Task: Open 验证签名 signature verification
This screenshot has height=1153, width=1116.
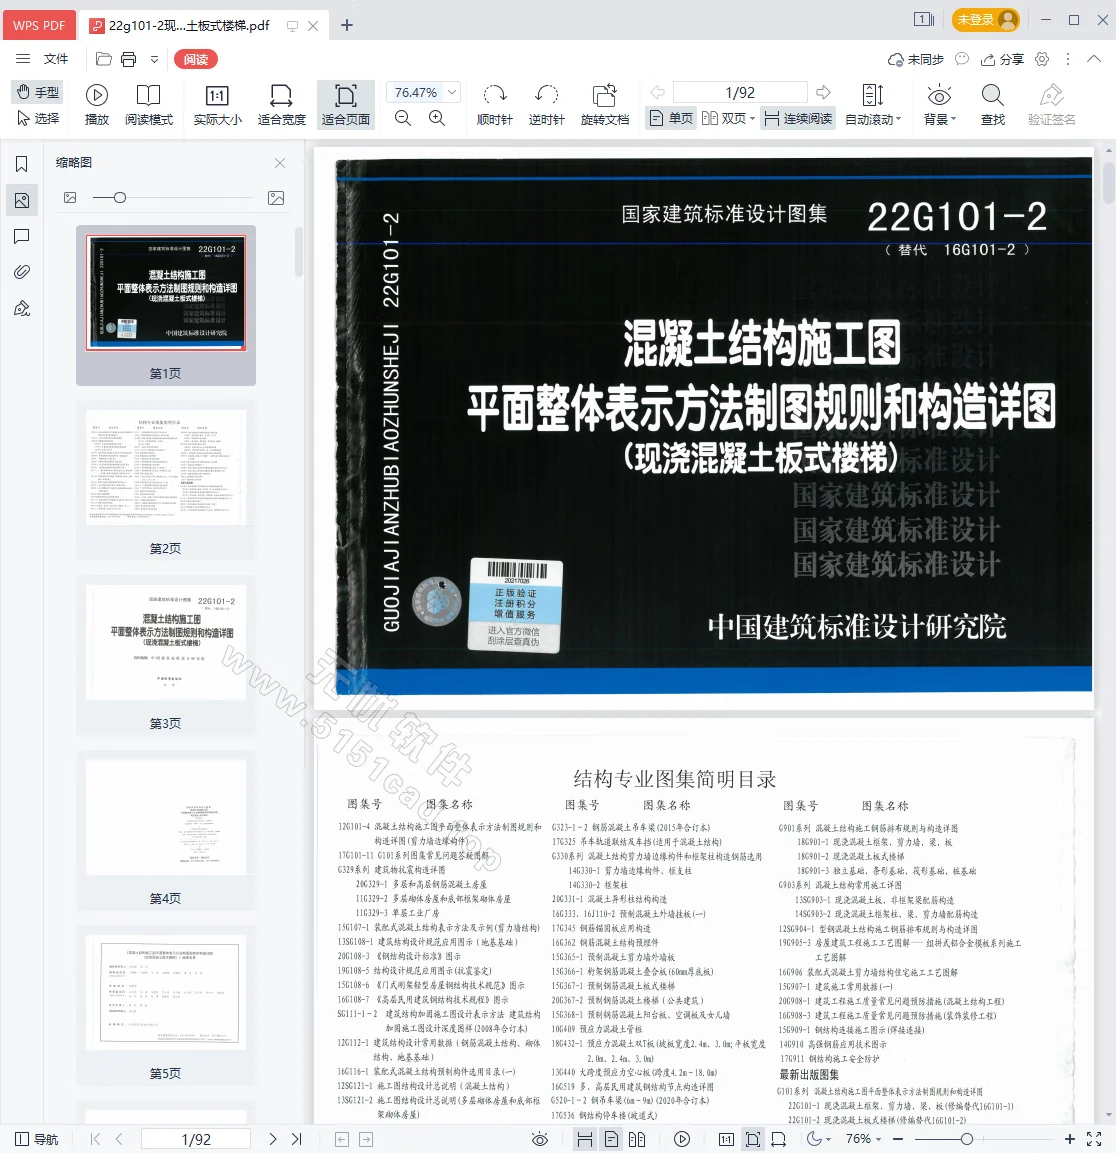Action: (1052, 104)
